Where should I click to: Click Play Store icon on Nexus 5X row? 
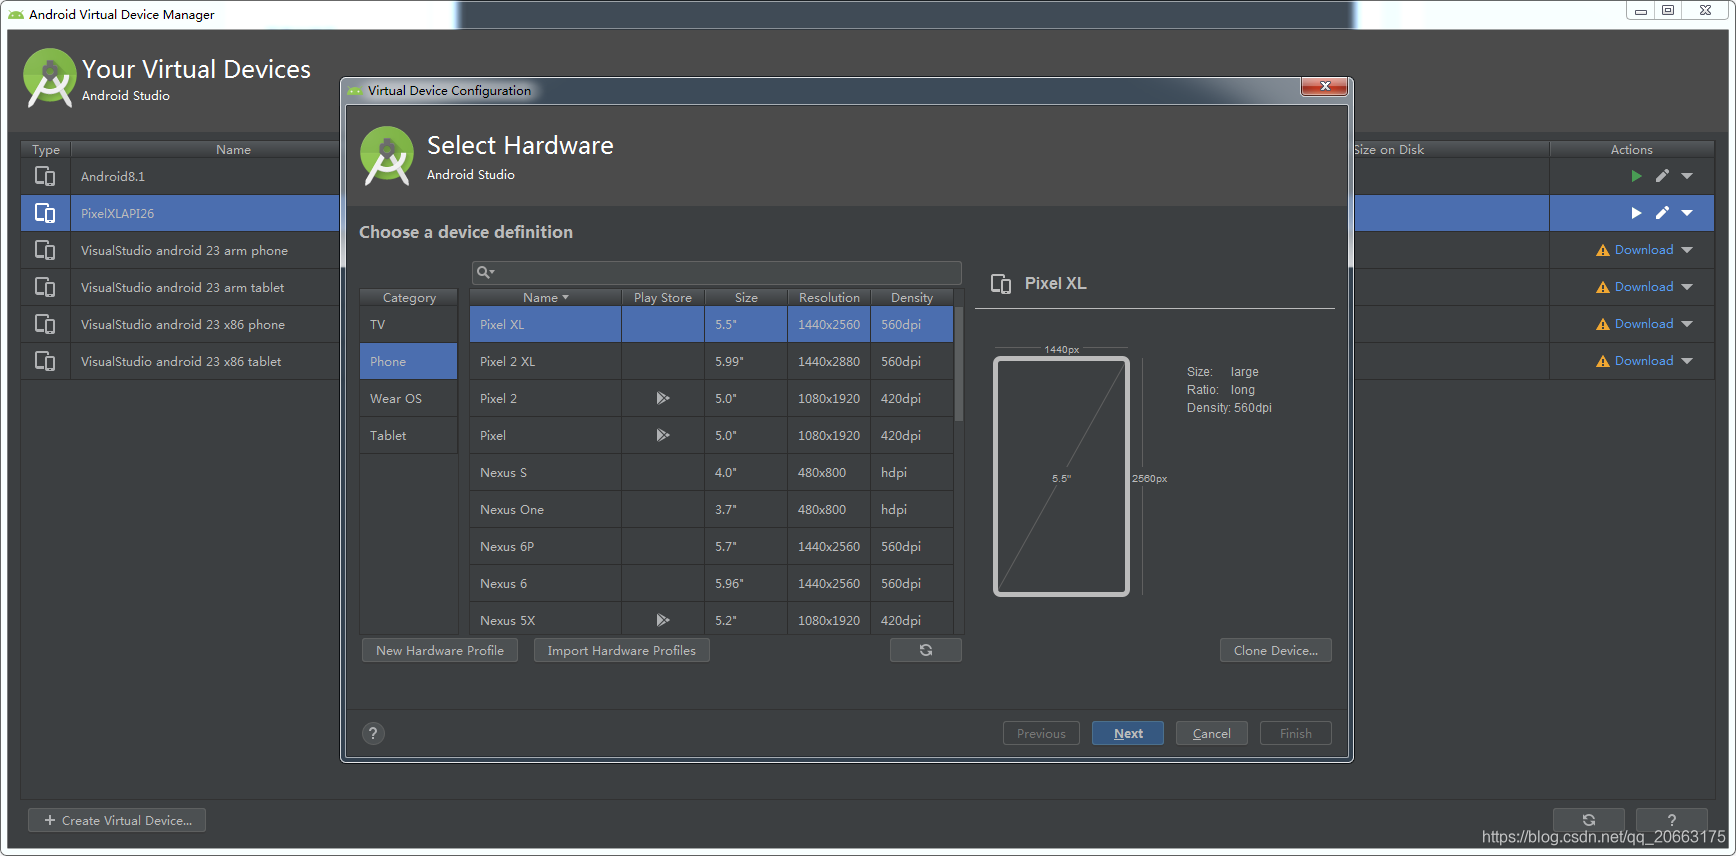point(662,620)
